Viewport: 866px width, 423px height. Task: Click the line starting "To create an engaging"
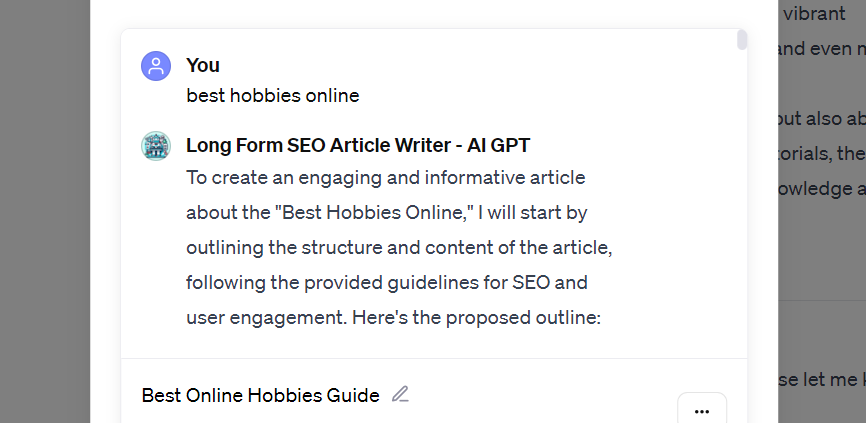385,178
